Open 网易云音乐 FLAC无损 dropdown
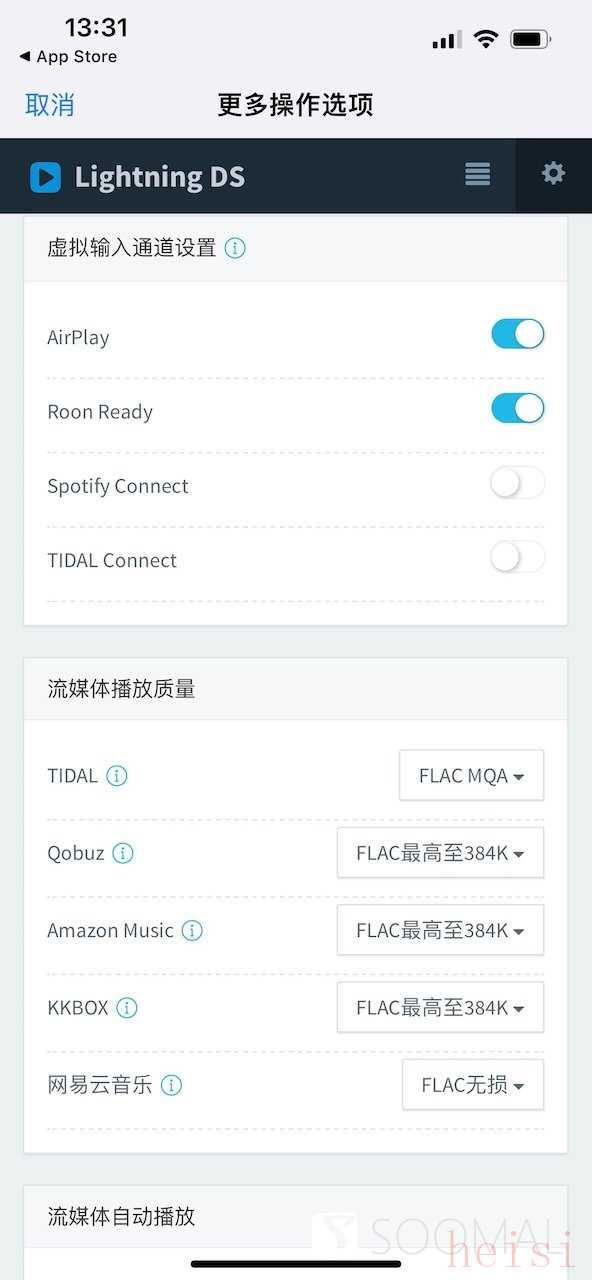This screenshot has width=592, height=1280. coord(473,1085)
